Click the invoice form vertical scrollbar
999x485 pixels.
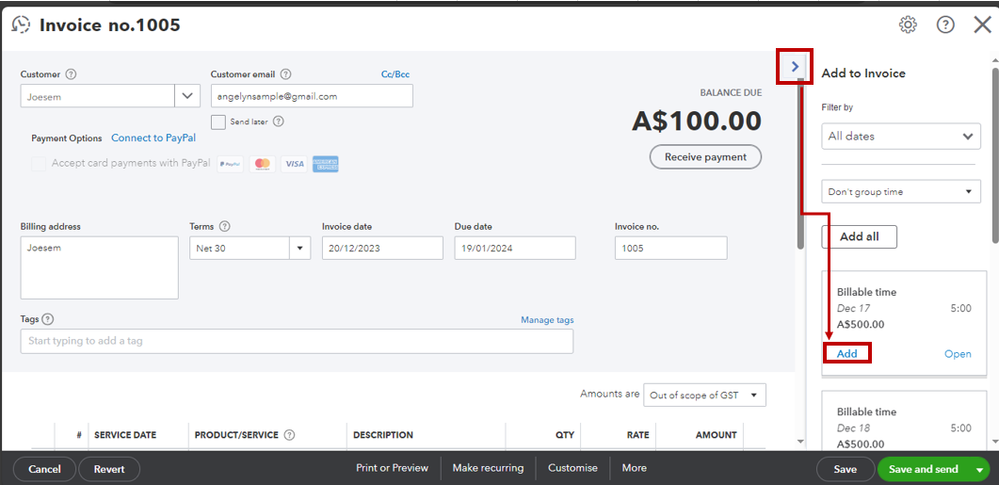point(801,163)
